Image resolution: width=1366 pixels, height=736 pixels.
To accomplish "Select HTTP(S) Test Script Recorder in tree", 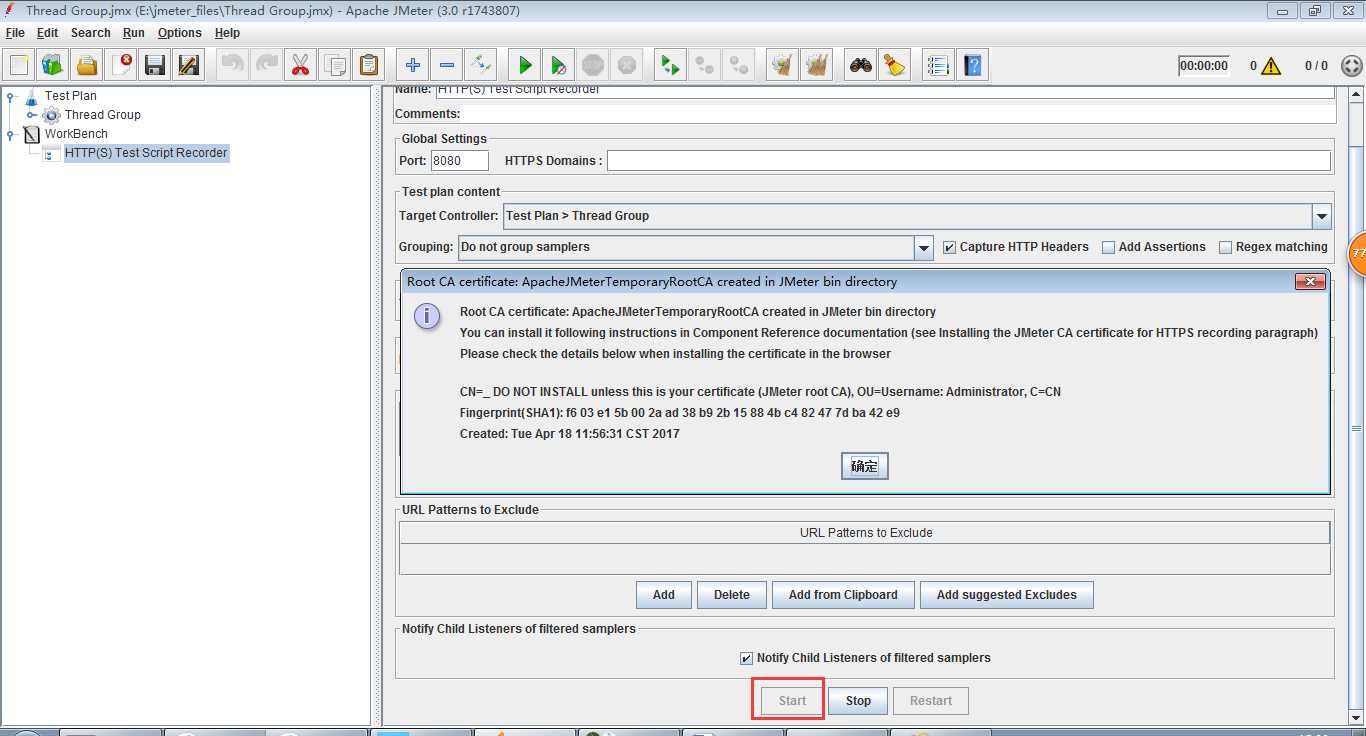I will [x=146, y=153].
